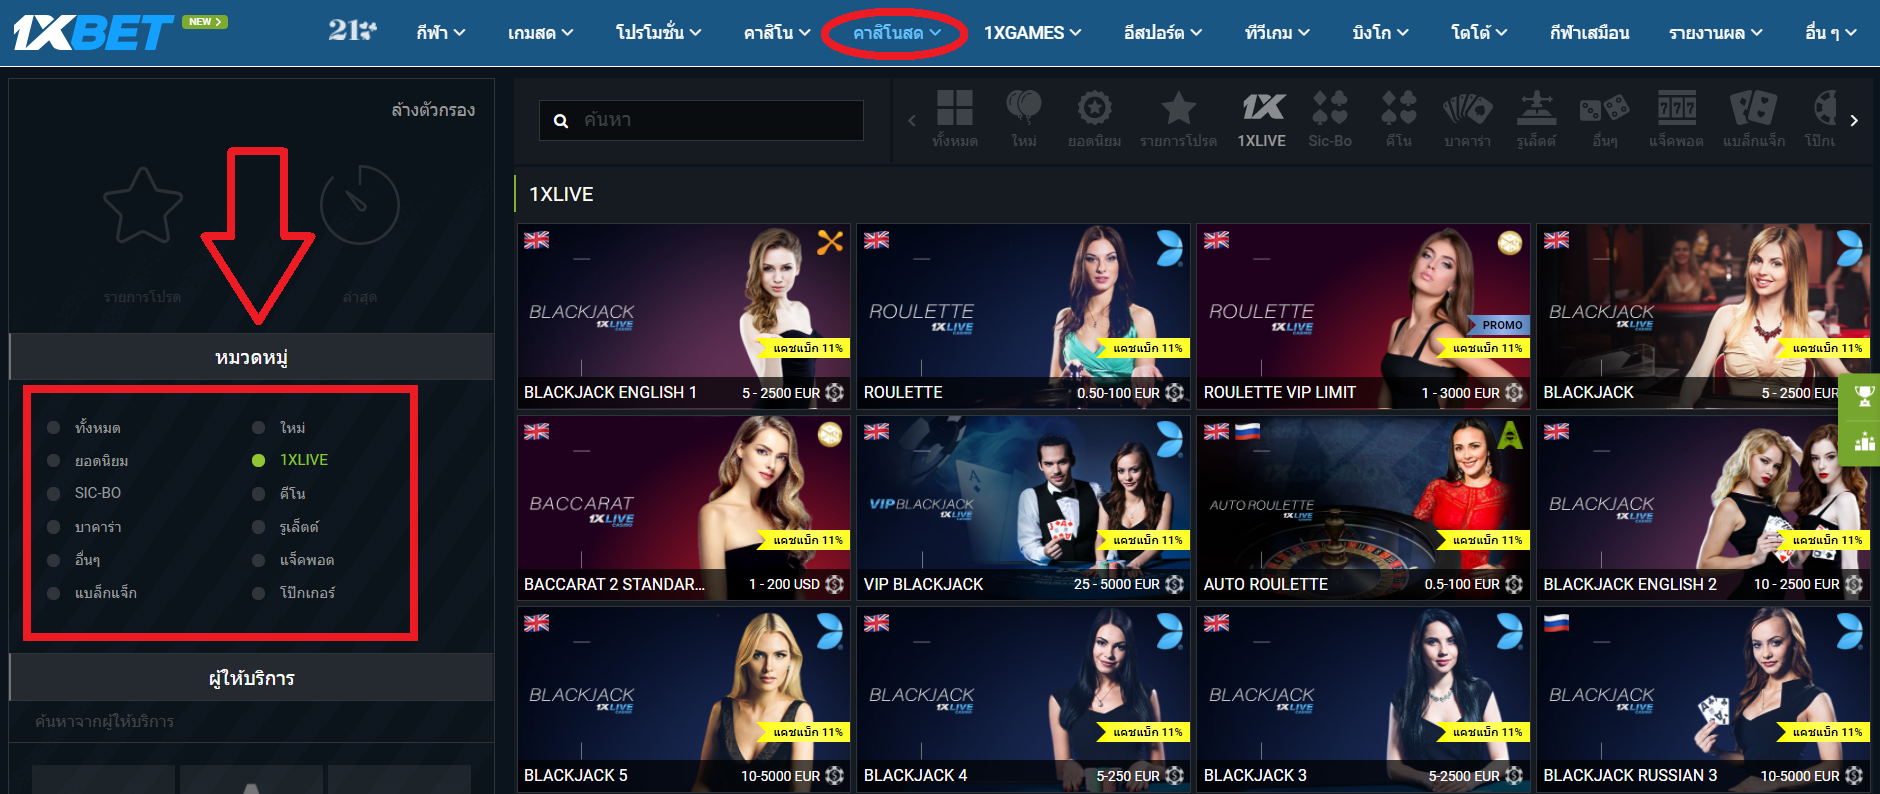Open the รายงานผล menu
This screenshot has width=1880, height=794.
coord(1716,33)
